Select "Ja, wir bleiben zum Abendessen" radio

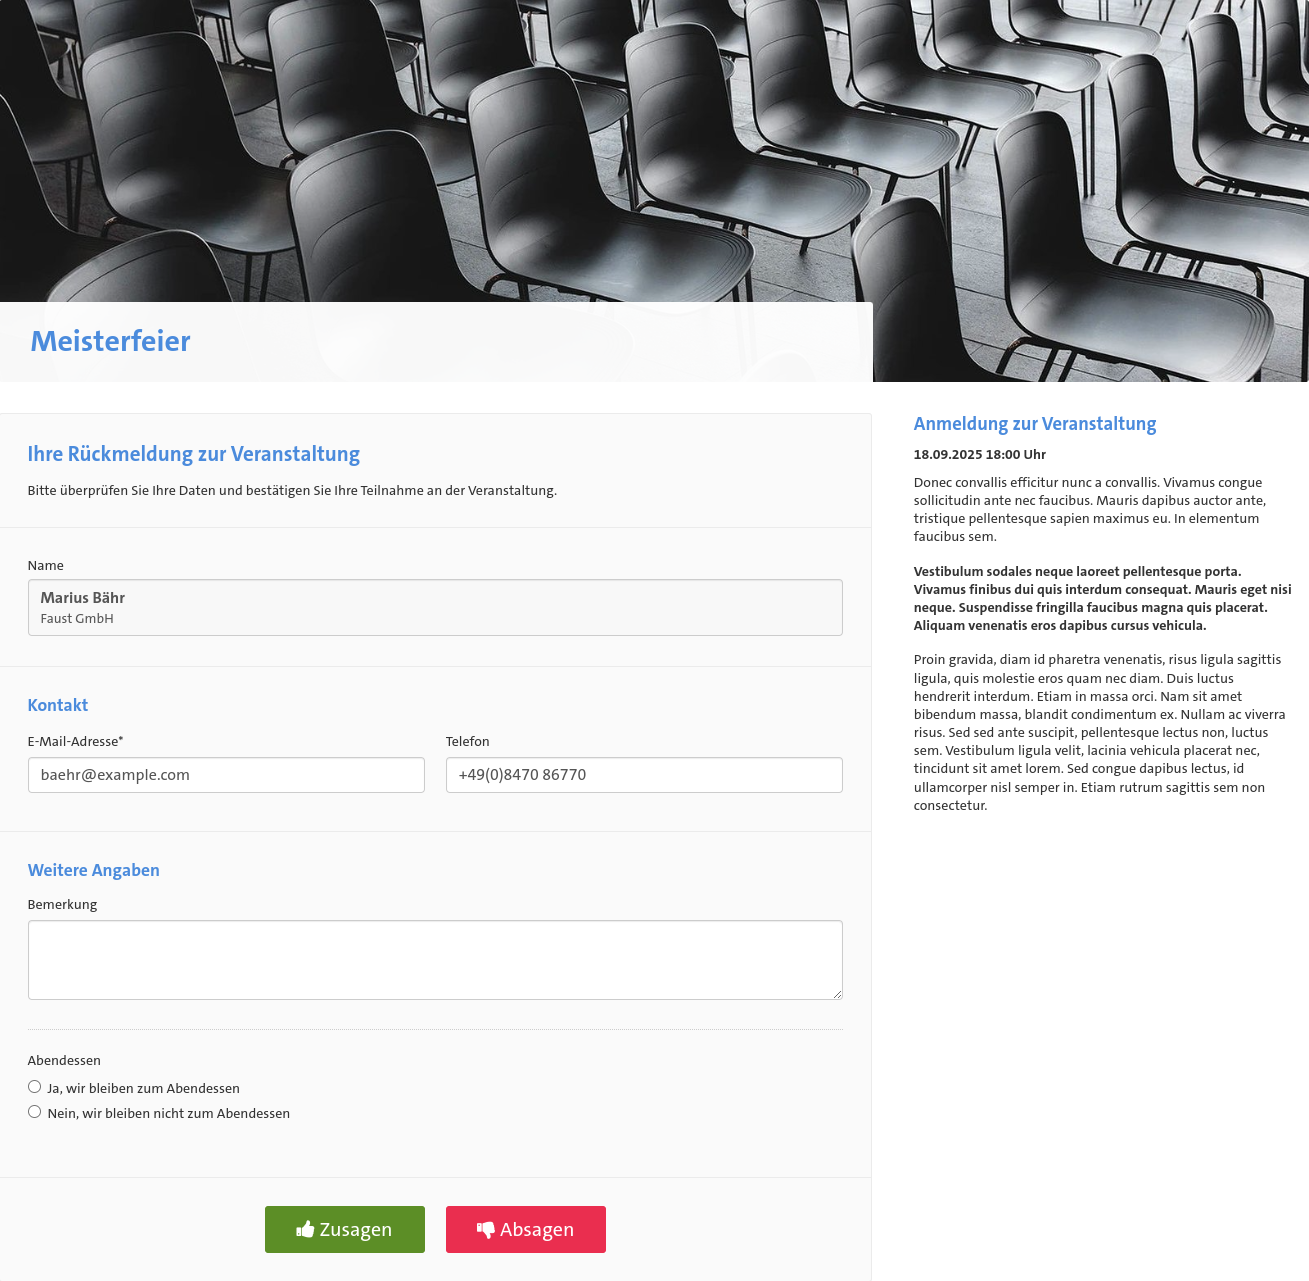pyautogui.click(x=35, y=1087)
